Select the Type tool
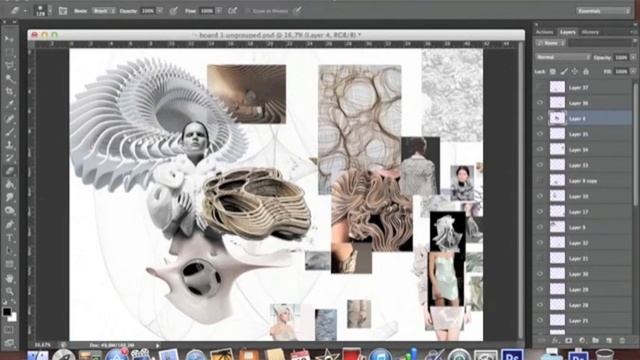The image size is (640, 360). pos(9,238)
